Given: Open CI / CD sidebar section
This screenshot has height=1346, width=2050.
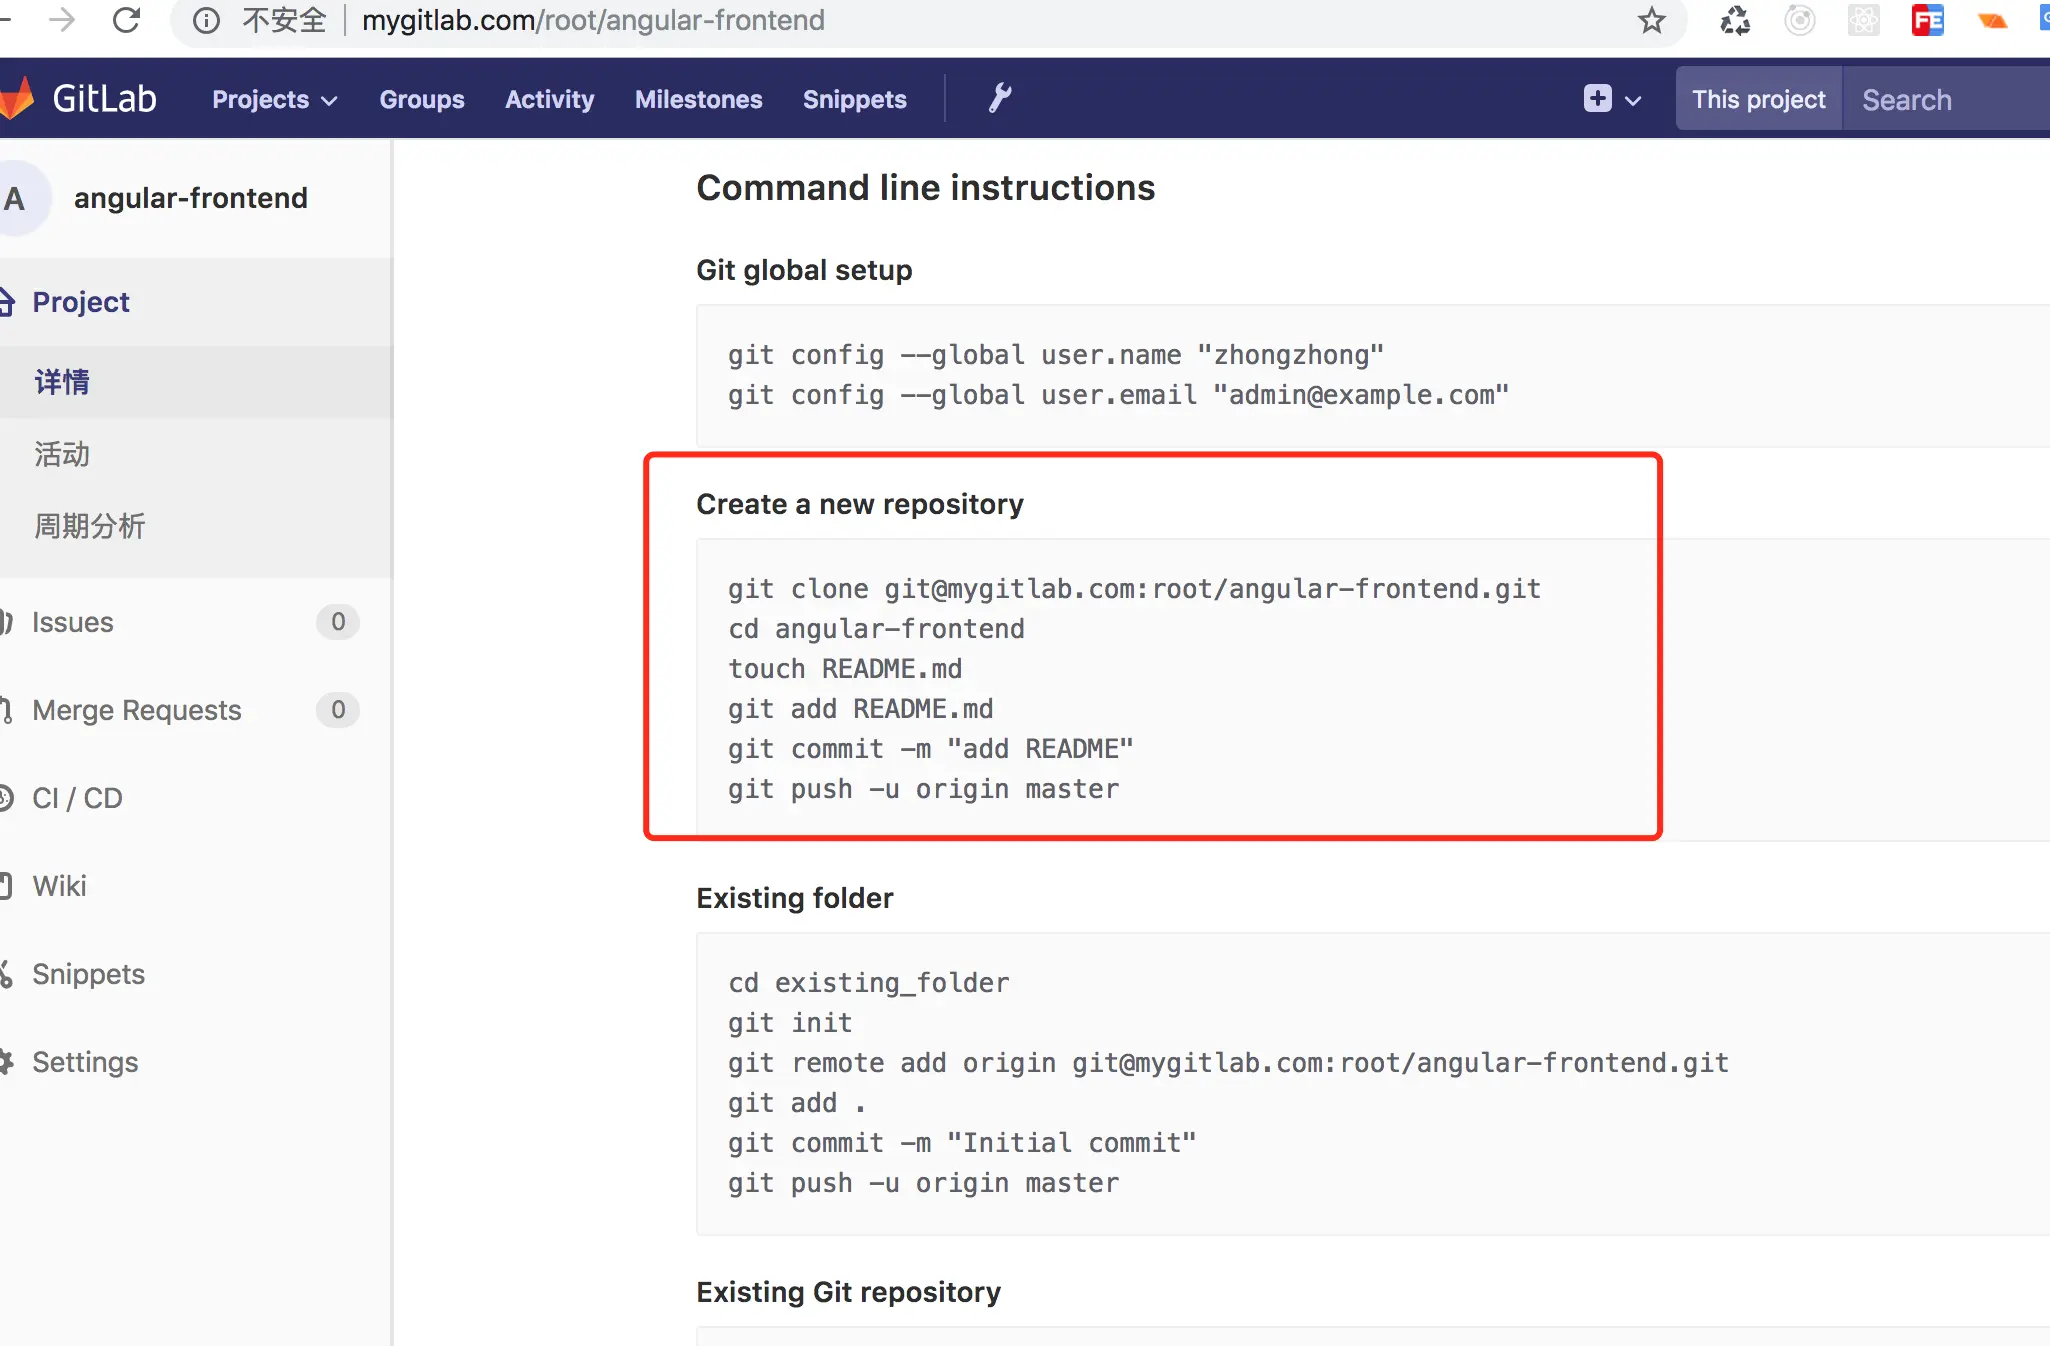Looking at the screenshot, I should coord(77,798).
